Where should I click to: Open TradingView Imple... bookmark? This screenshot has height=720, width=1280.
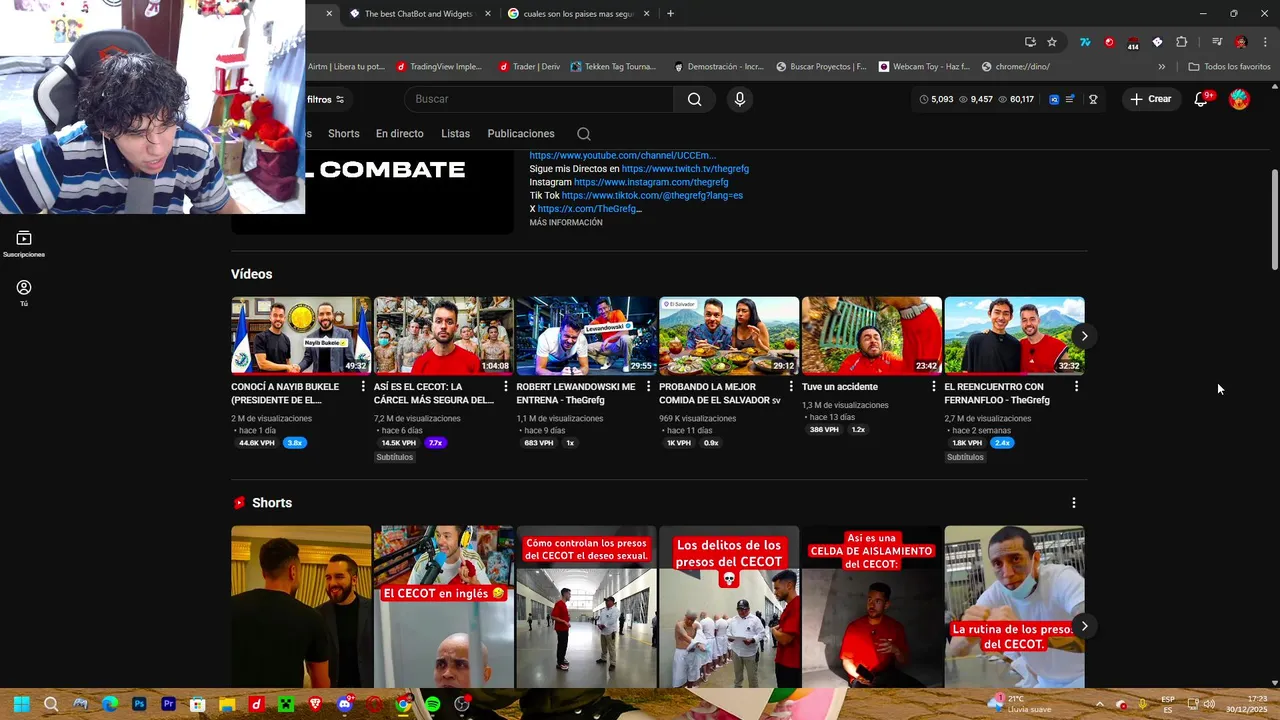(x=439, y=67)
